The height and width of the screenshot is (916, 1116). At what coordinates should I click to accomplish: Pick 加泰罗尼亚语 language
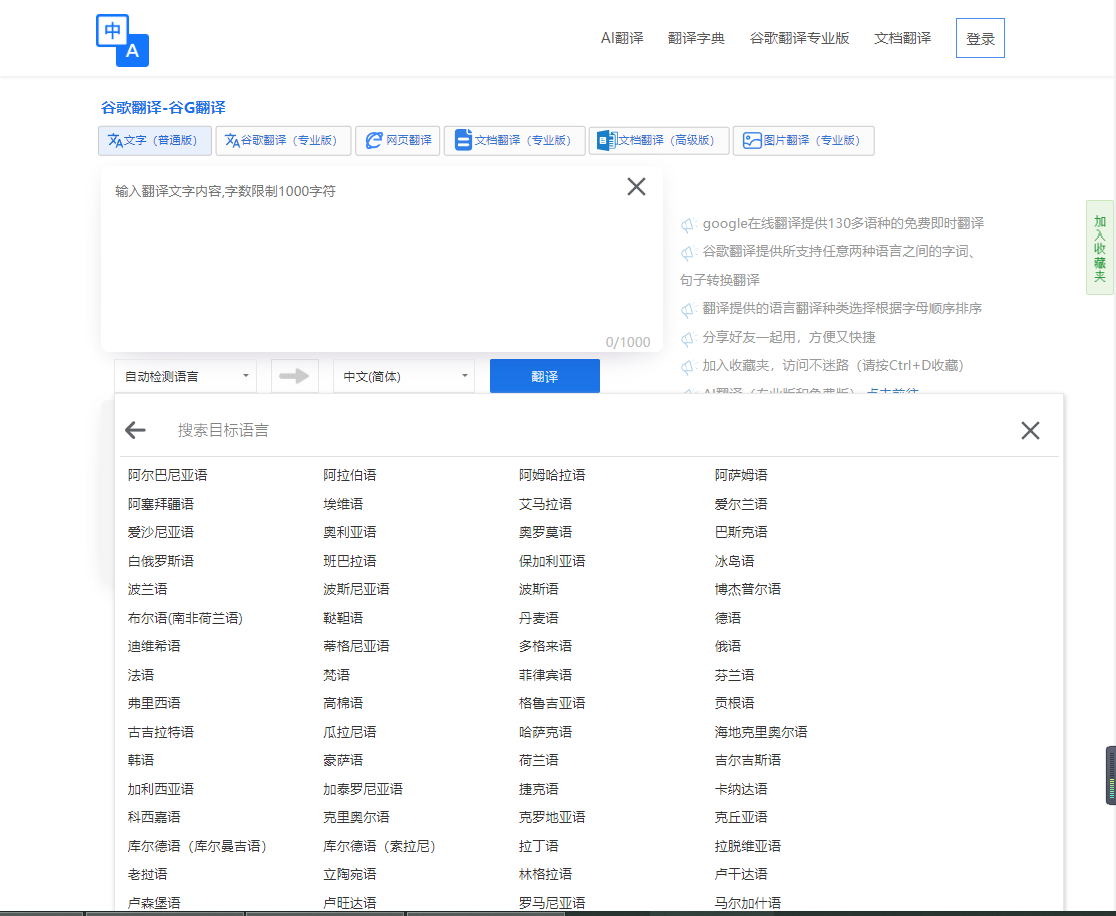pyautogui.click(x=363, y=789)
